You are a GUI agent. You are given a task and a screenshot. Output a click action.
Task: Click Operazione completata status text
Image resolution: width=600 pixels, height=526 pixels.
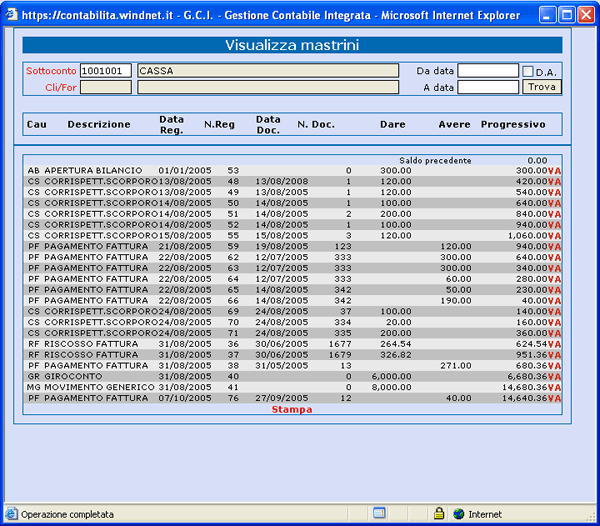click(67, 515)
